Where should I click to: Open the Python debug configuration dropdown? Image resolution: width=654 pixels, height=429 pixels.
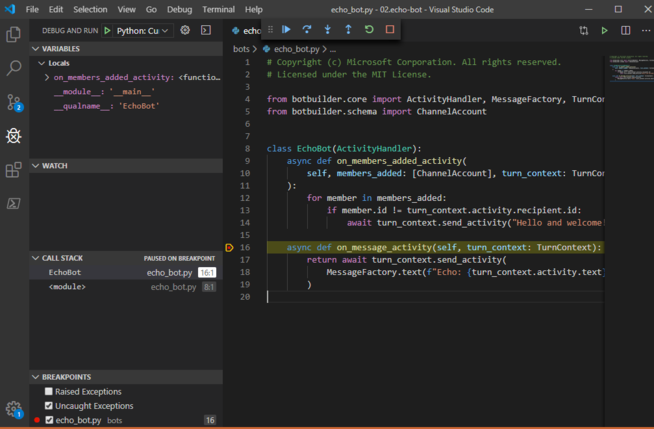pyautogui.click(x=143, y=31)
